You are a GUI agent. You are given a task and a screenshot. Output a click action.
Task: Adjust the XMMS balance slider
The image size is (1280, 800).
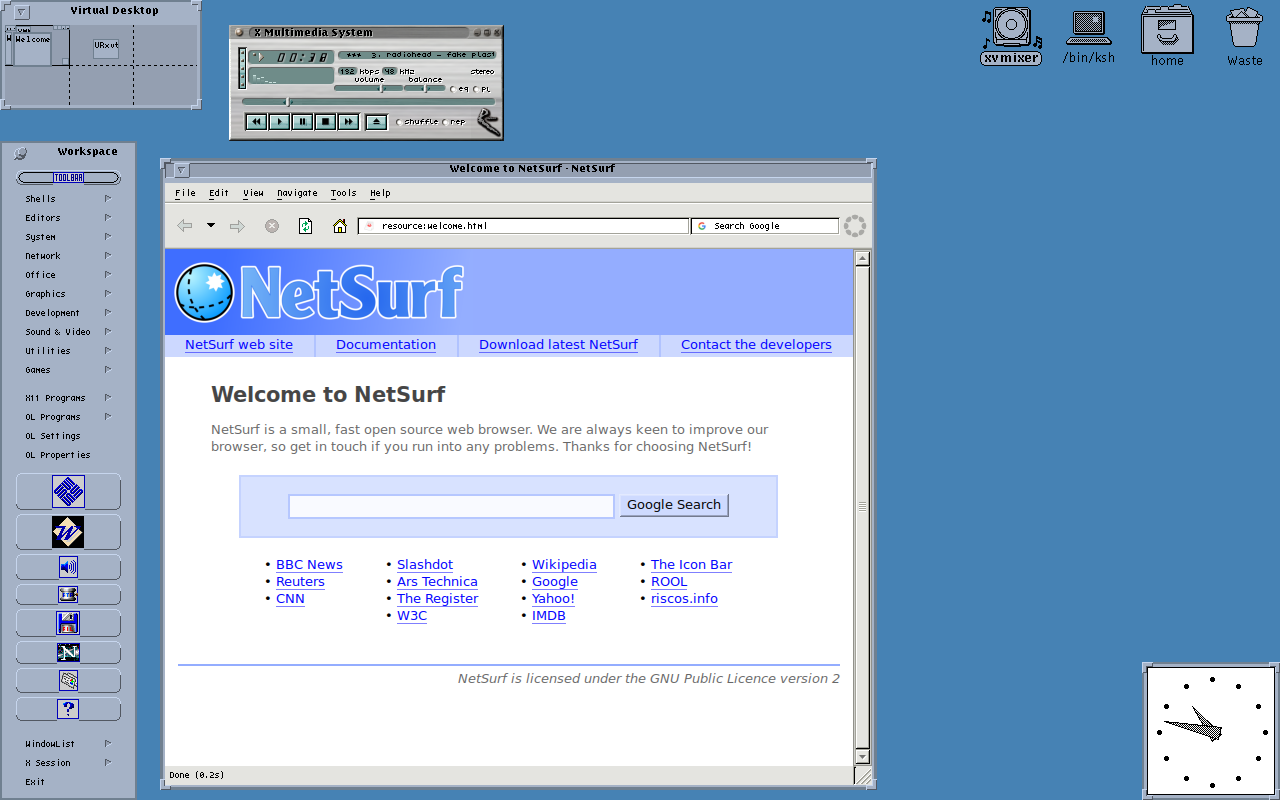point(425,88)
